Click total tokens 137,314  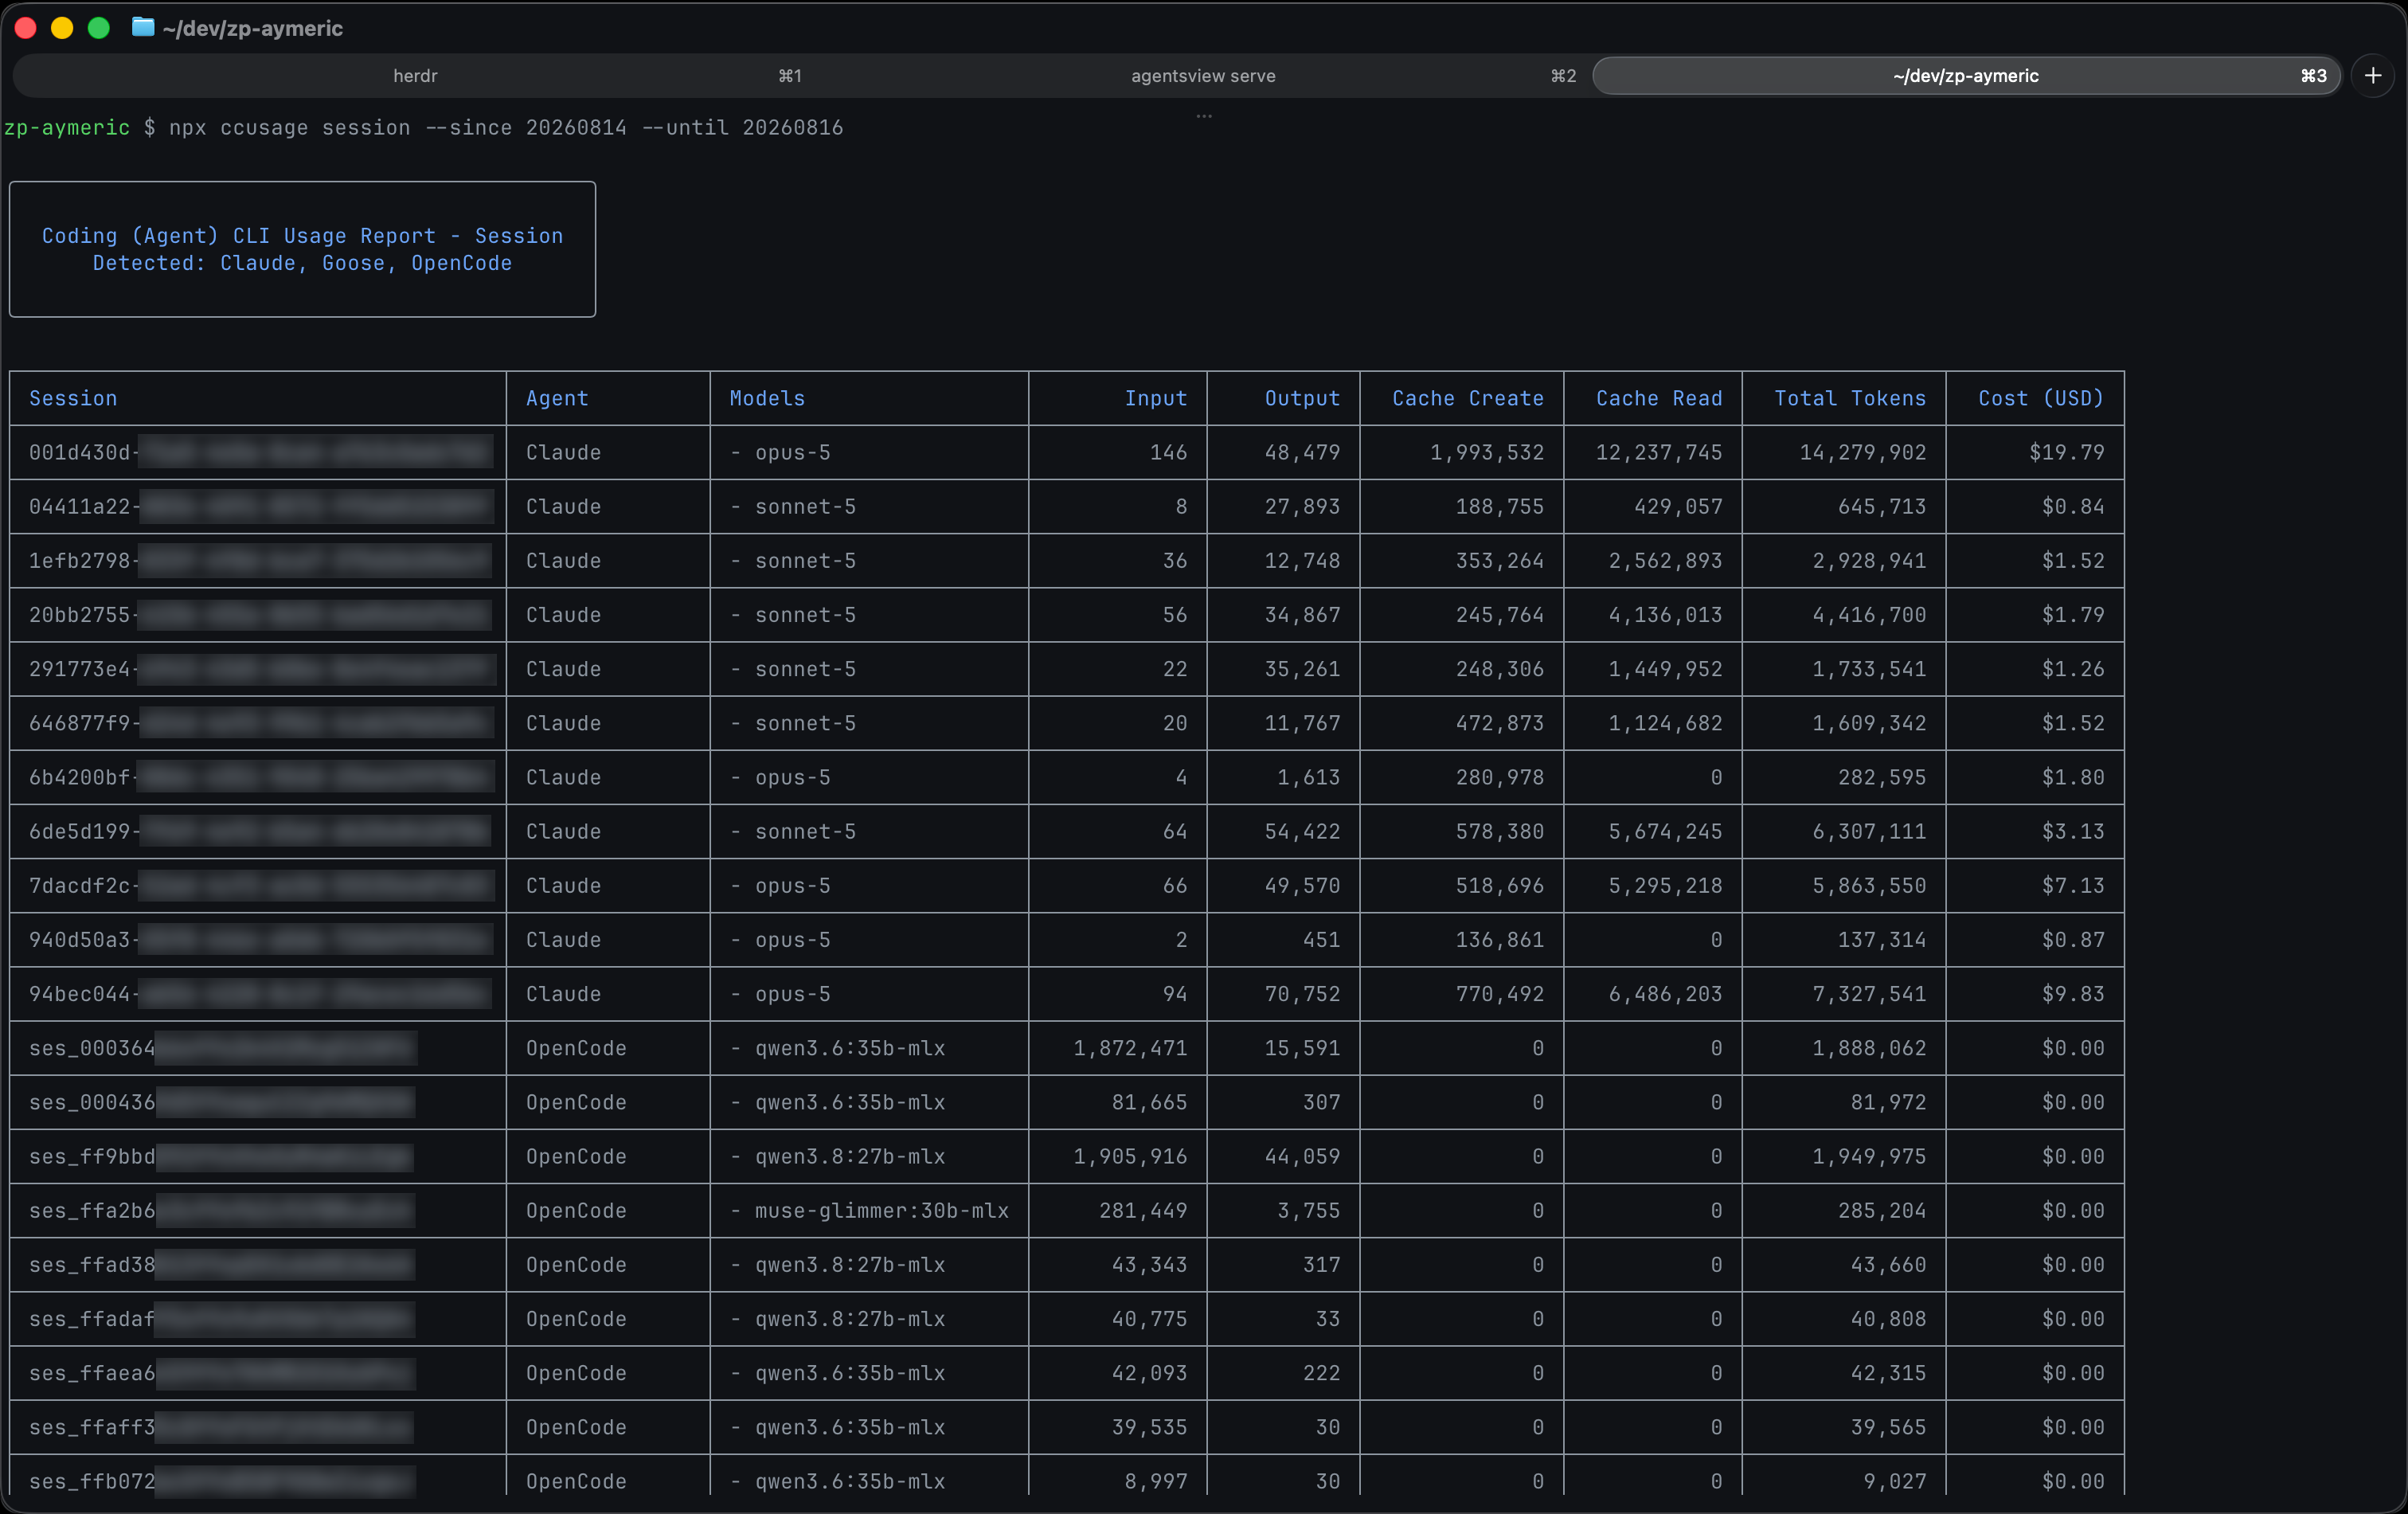1882,940
